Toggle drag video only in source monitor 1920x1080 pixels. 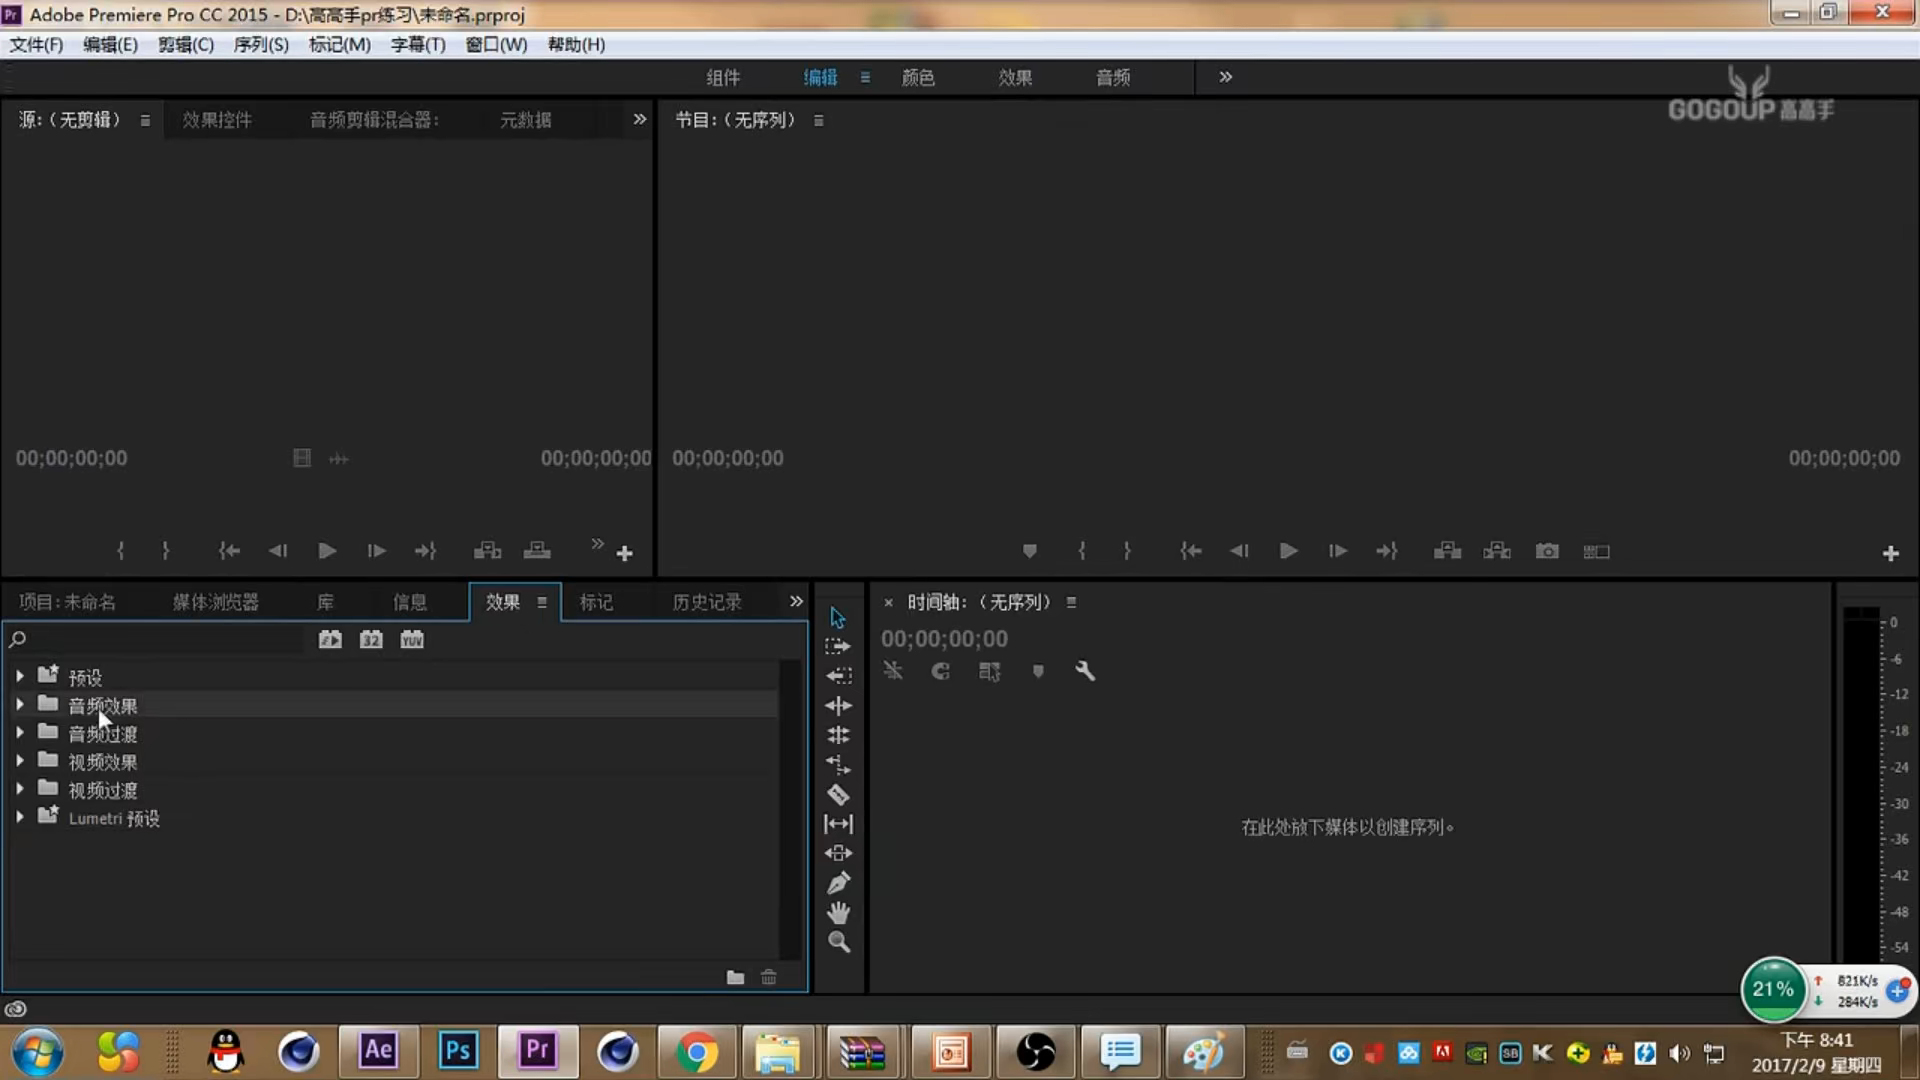[302, 458]
